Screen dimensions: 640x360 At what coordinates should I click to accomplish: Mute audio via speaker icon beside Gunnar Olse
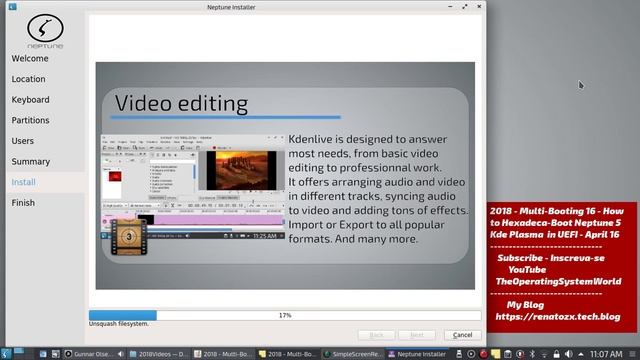coord(120,354)
